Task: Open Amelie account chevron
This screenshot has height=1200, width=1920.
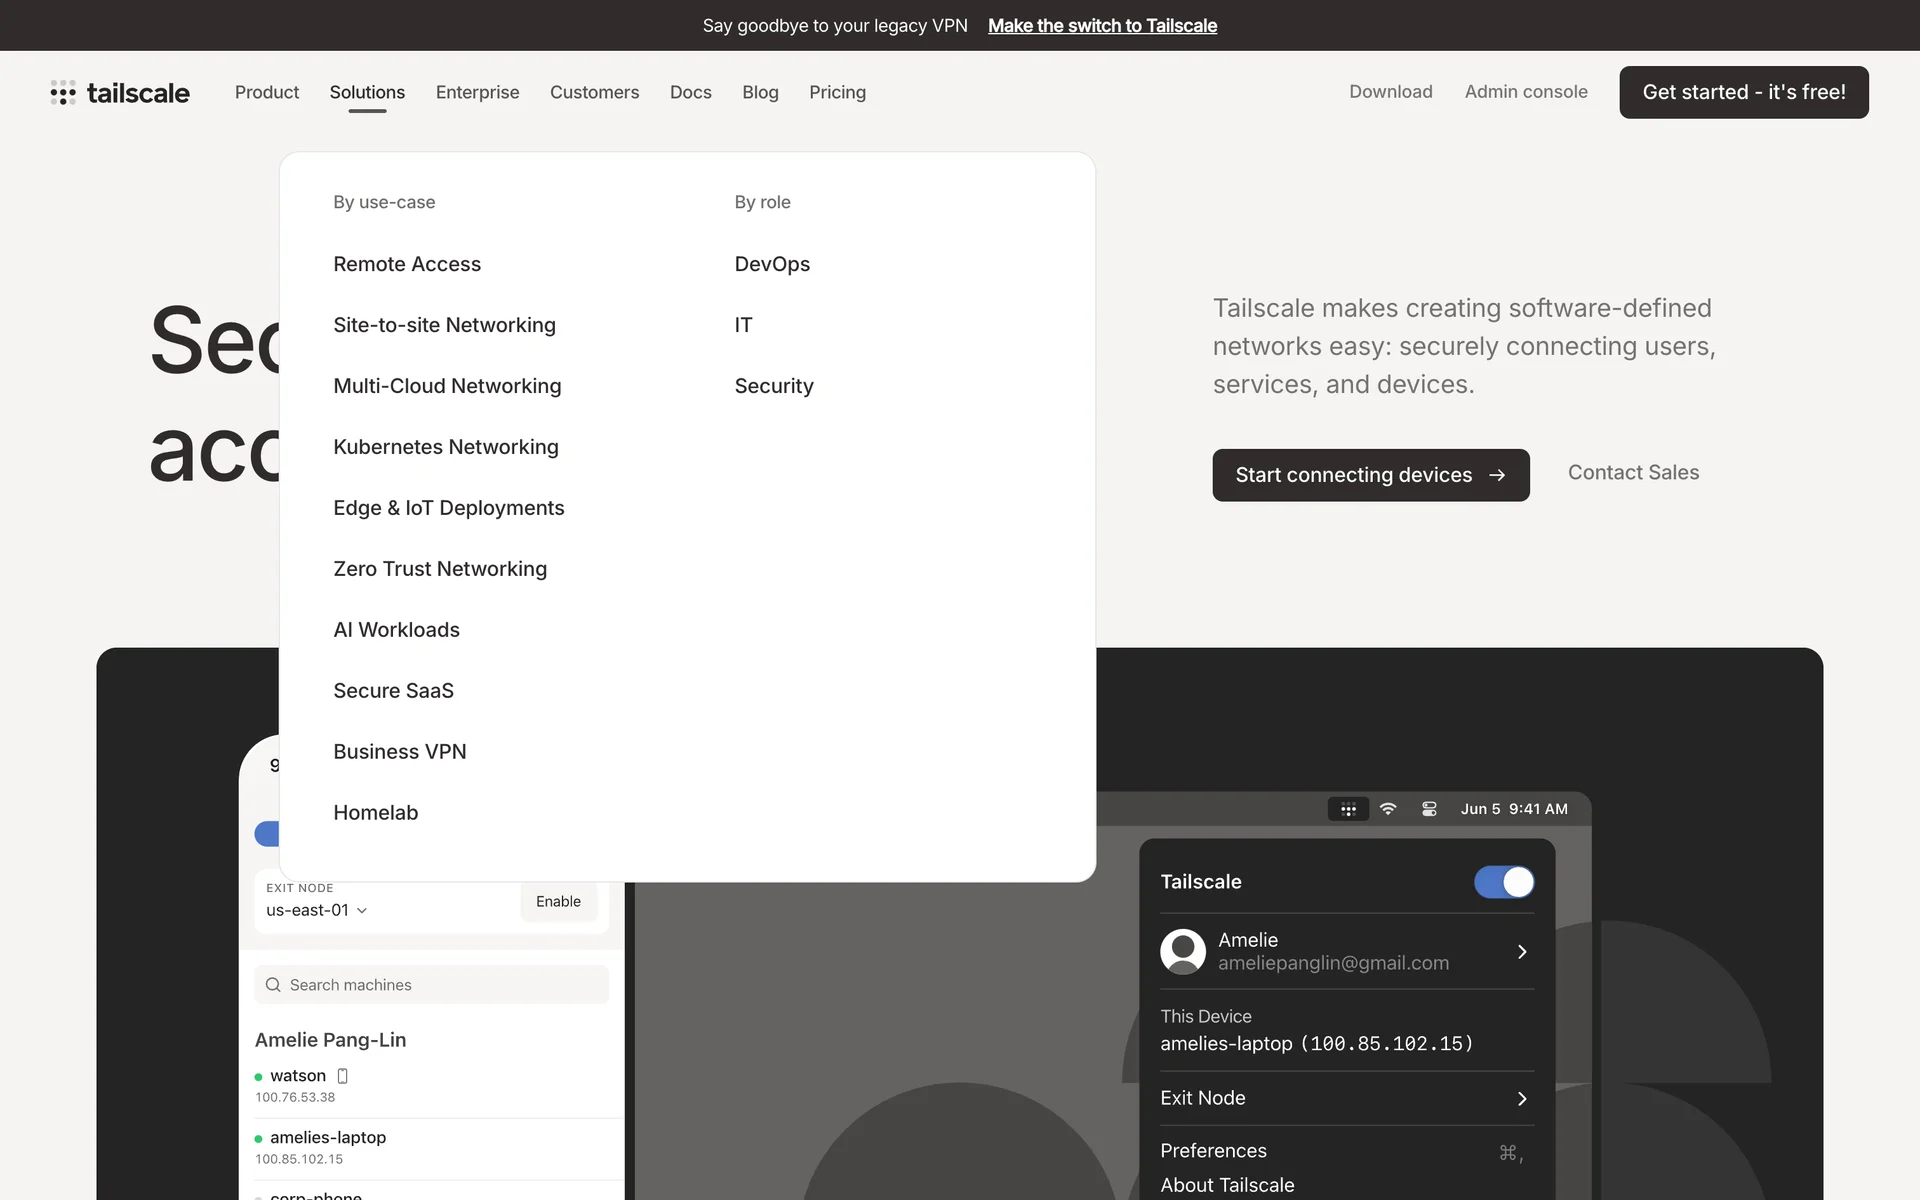Action: [1521, 951]
